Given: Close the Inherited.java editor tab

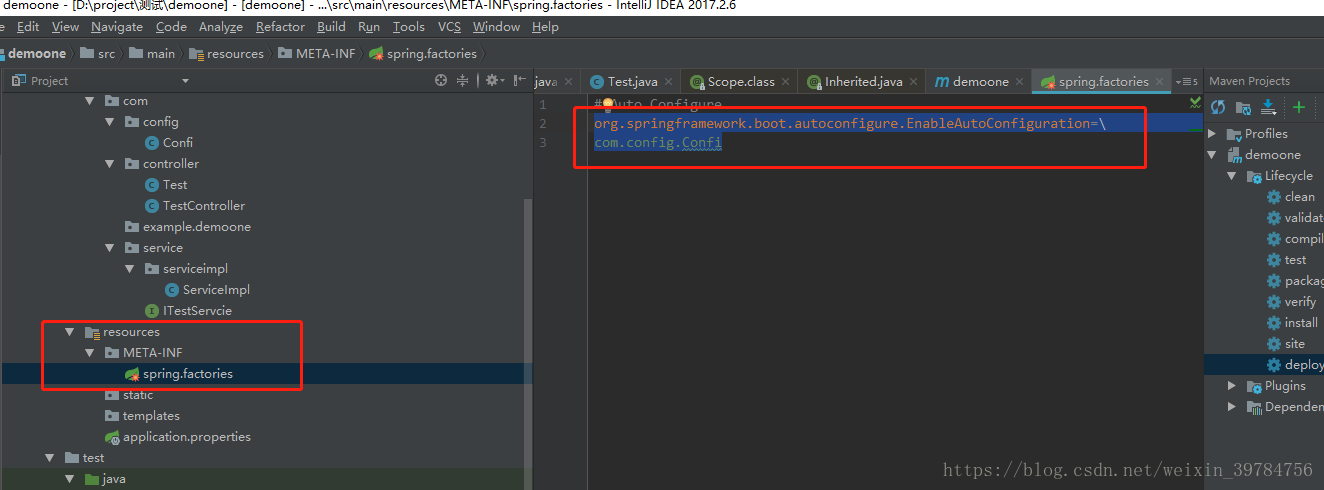Looking at the screenshot, I should (915, 82).
